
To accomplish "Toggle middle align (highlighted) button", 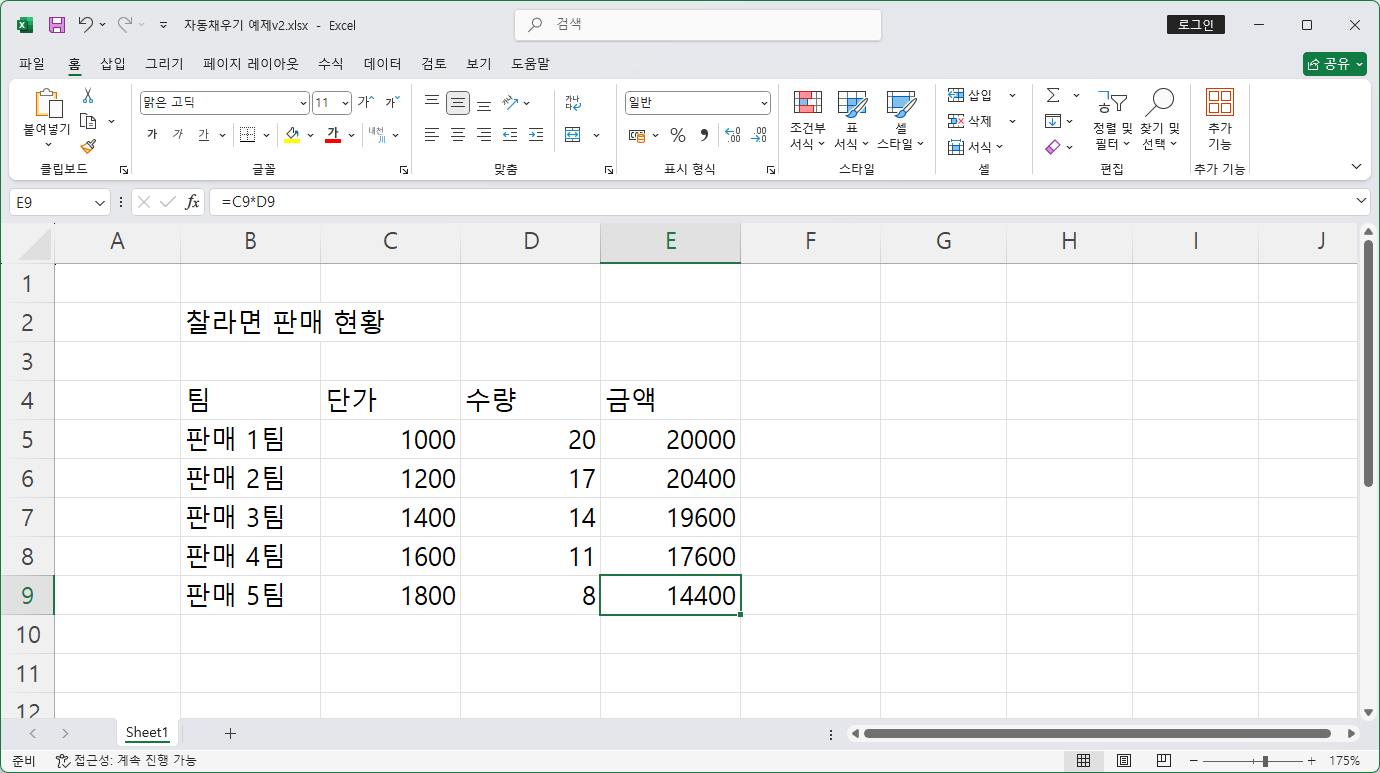I will [458, 102].
